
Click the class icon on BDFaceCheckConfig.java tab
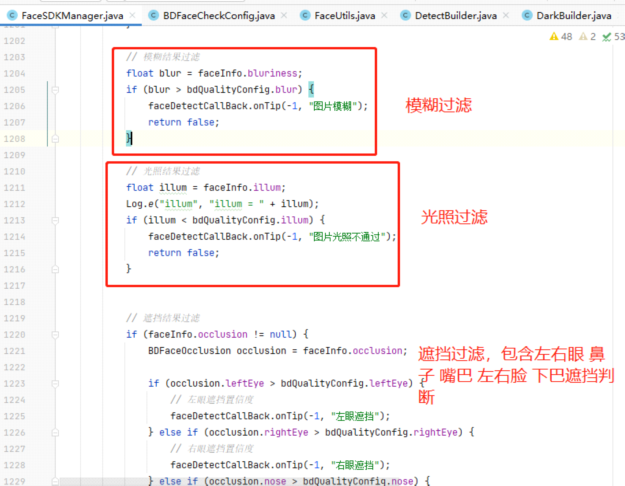153,16
